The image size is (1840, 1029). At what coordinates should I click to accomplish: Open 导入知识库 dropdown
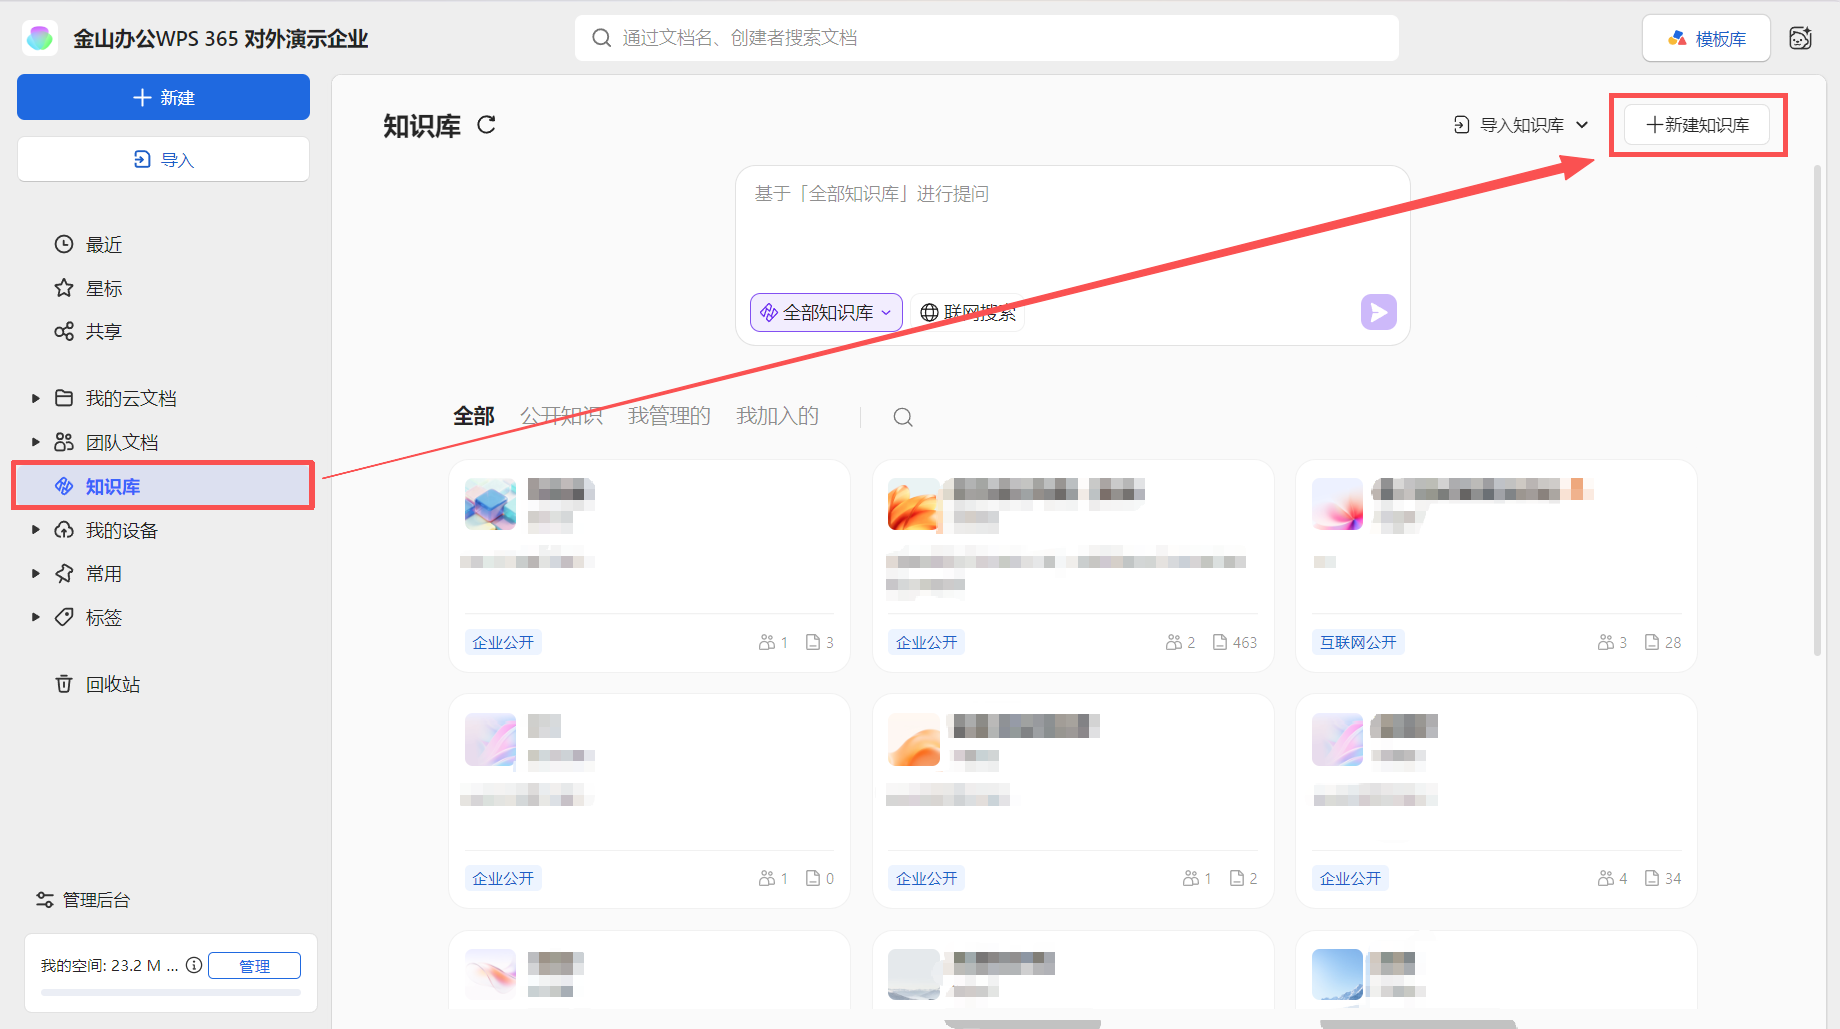click(x=1520, y=125)
